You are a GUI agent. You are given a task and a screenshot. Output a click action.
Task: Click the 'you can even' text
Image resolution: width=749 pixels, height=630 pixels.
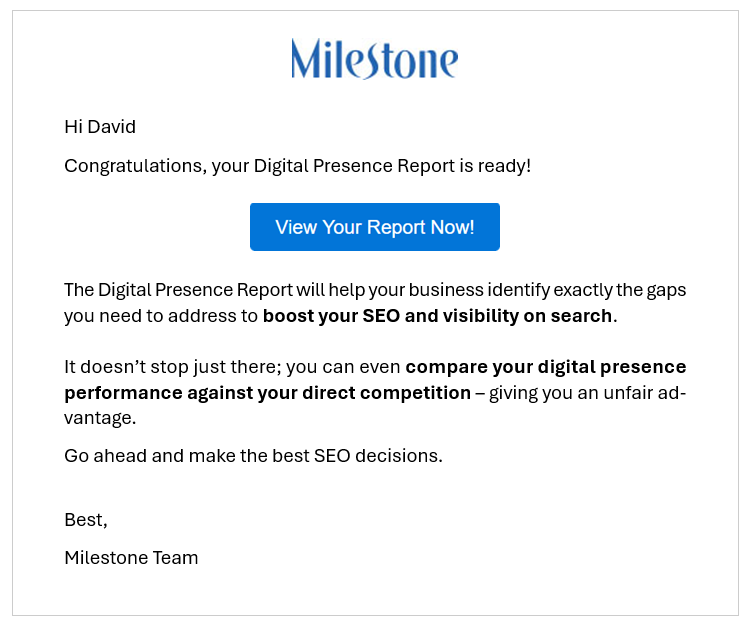pos(343,367)
